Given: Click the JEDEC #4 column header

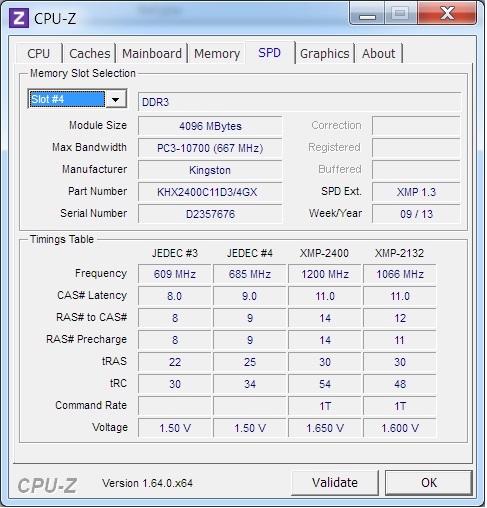Looking at the screenshot, I should [x=250, y=253].
